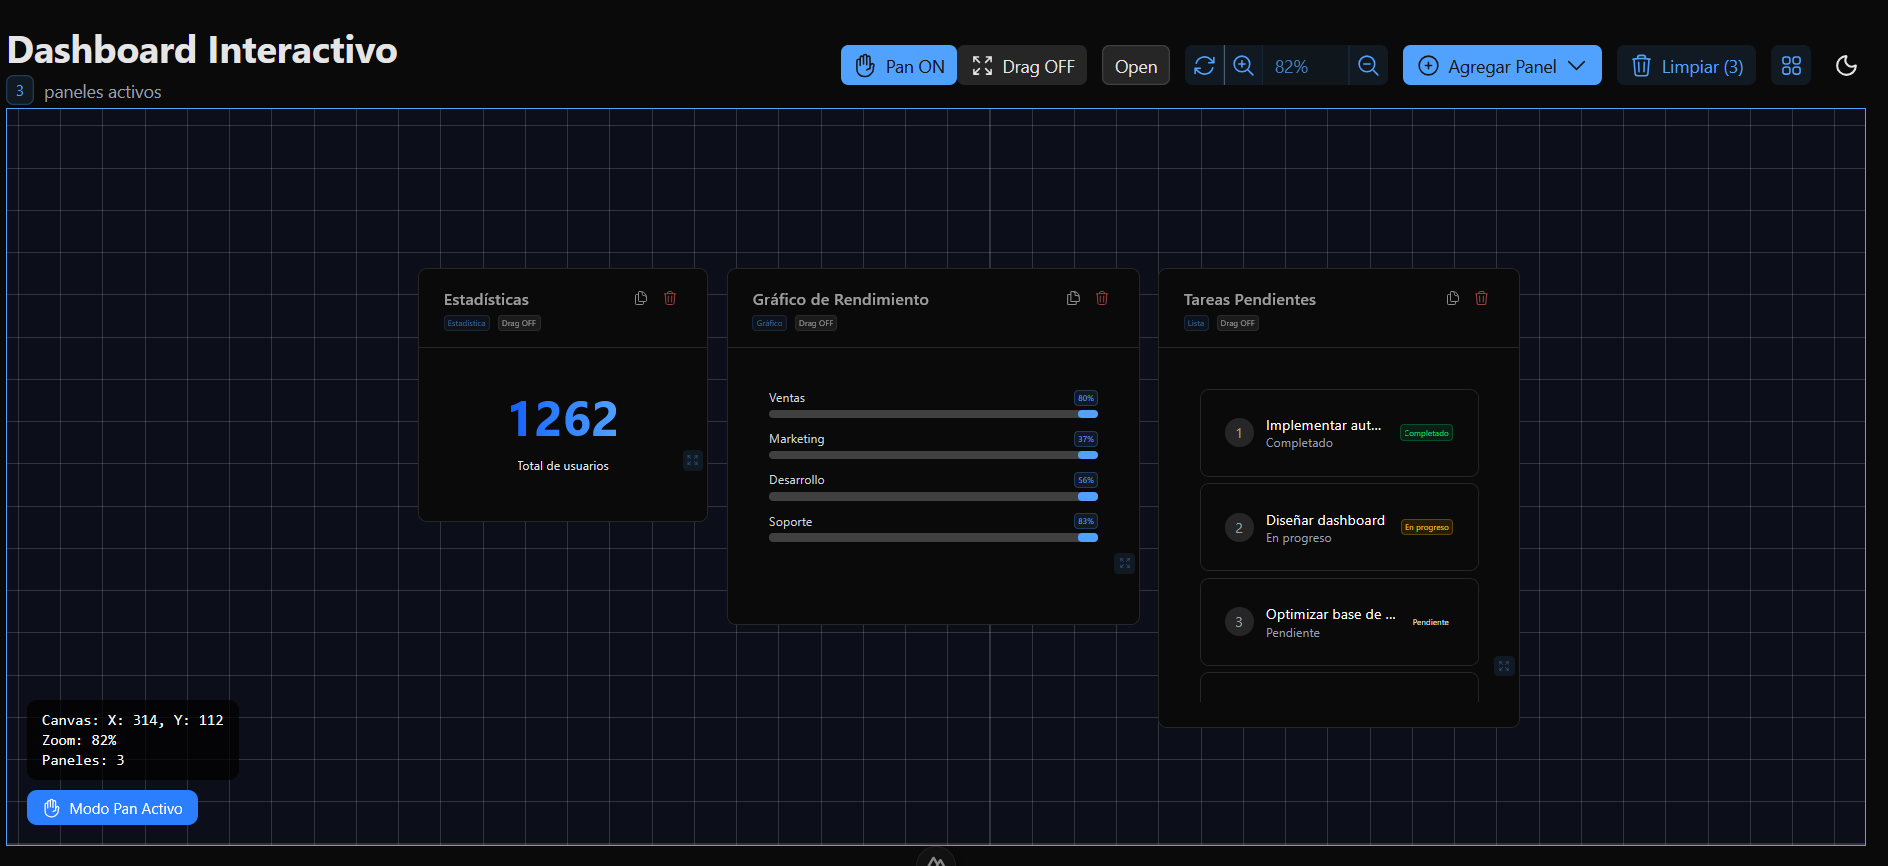Viewport: 1888px width, 866px height.
Task: Click the task number 2 circle
Action: [1239, 527]
